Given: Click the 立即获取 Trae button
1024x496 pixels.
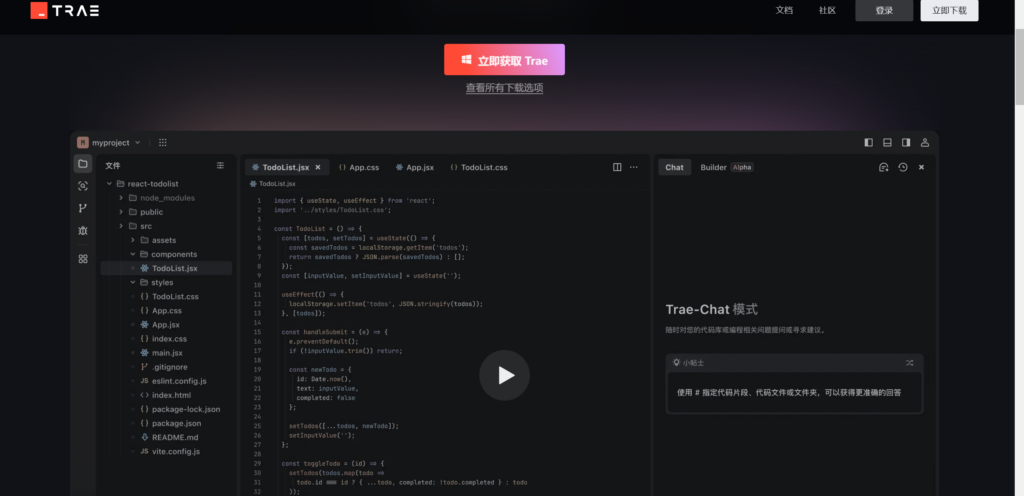Looking at the screenshot, I should pyautogui.click(x=504, y=60).
